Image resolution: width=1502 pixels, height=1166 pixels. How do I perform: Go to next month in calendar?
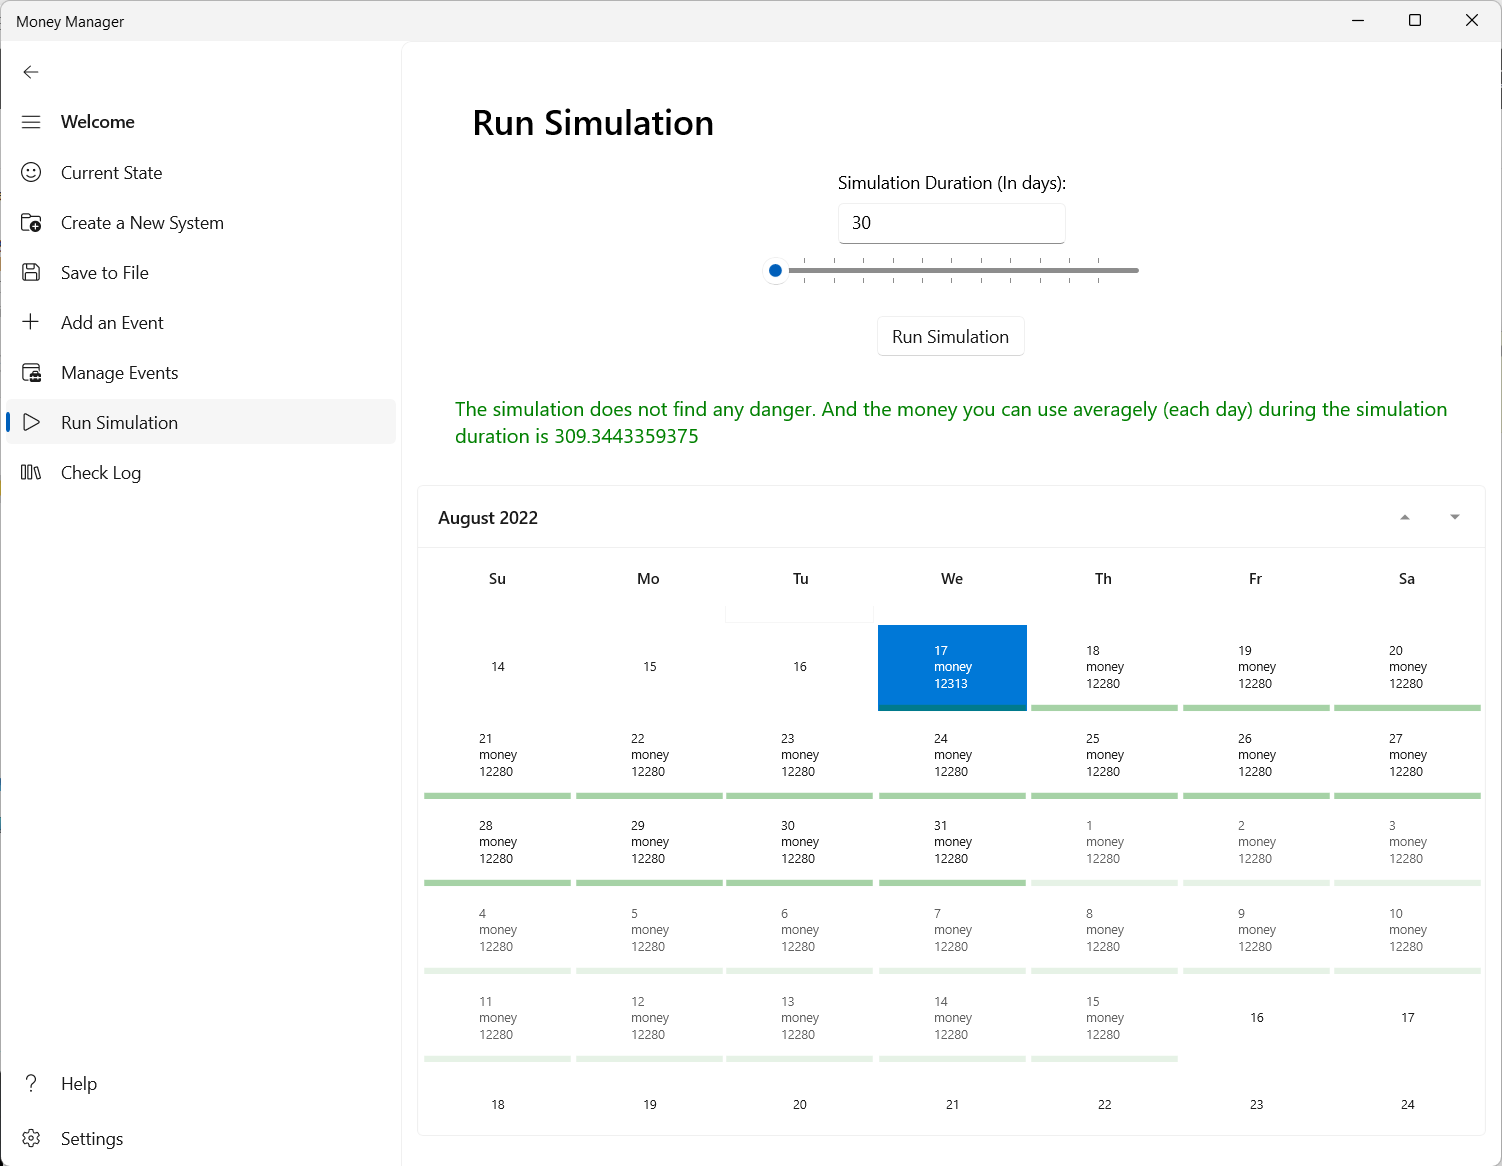pyautogui.click(x=1454, y=517)
